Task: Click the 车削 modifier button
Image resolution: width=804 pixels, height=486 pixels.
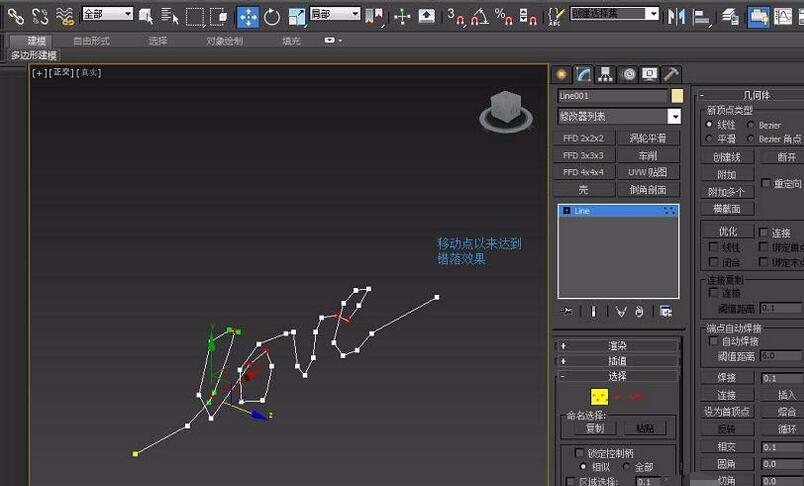Action: [x=648, y=155]
